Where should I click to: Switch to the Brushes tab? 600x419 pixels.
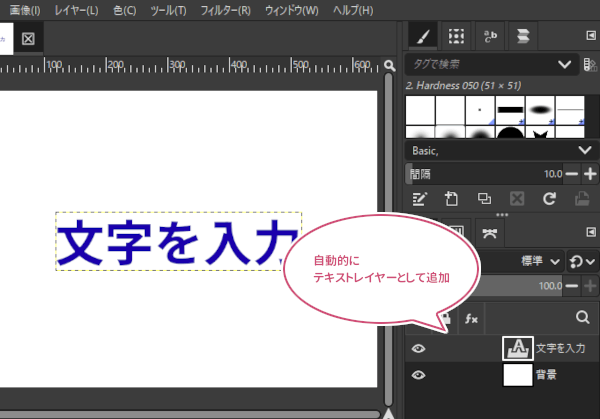pos(423,36)
